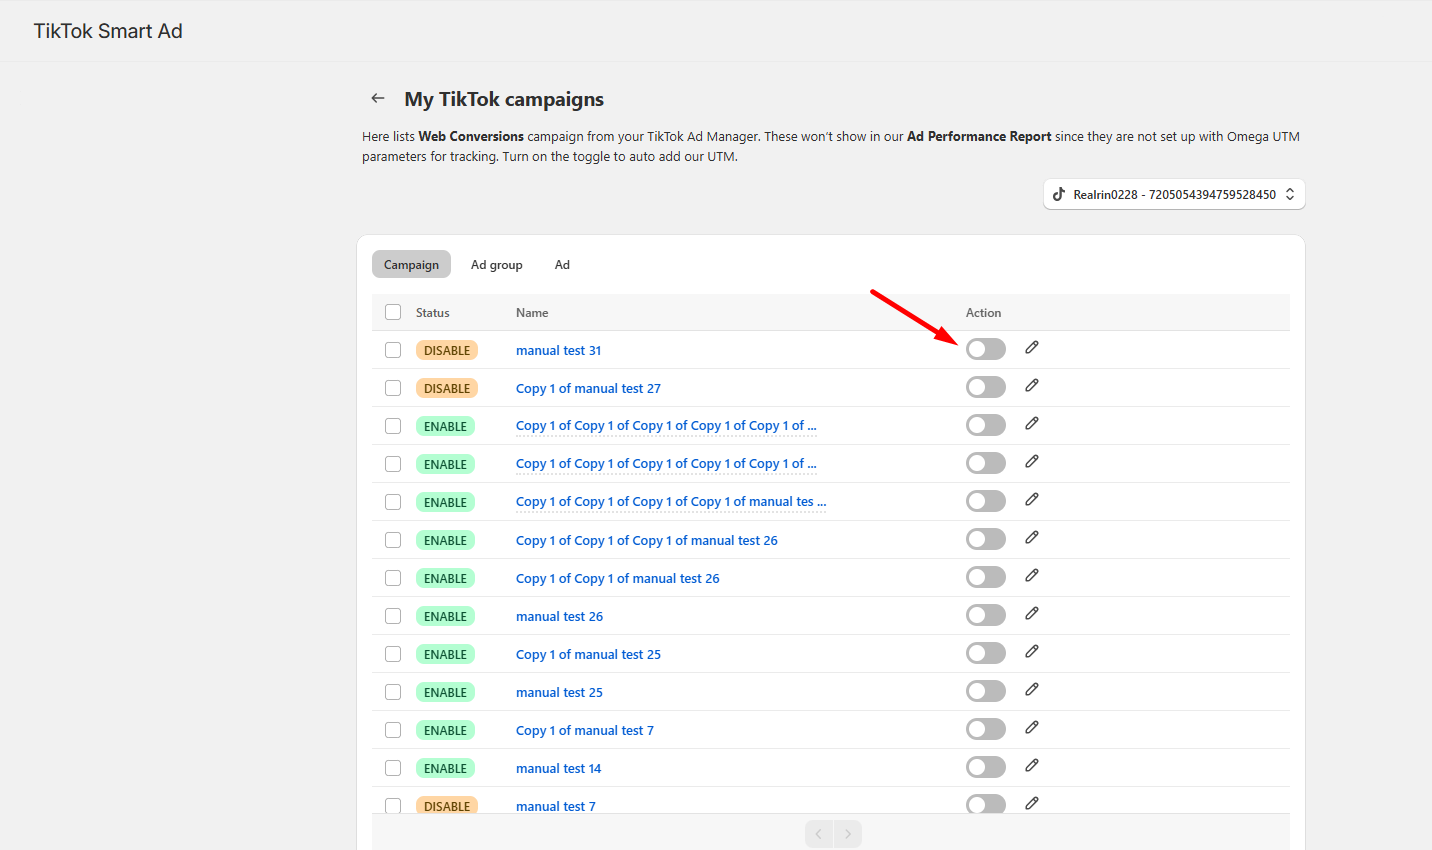Click edit pencil for Copy 1 of Copy 1 of manual test 26
The image size is (1432, 850).
[x=1031, y=576]
